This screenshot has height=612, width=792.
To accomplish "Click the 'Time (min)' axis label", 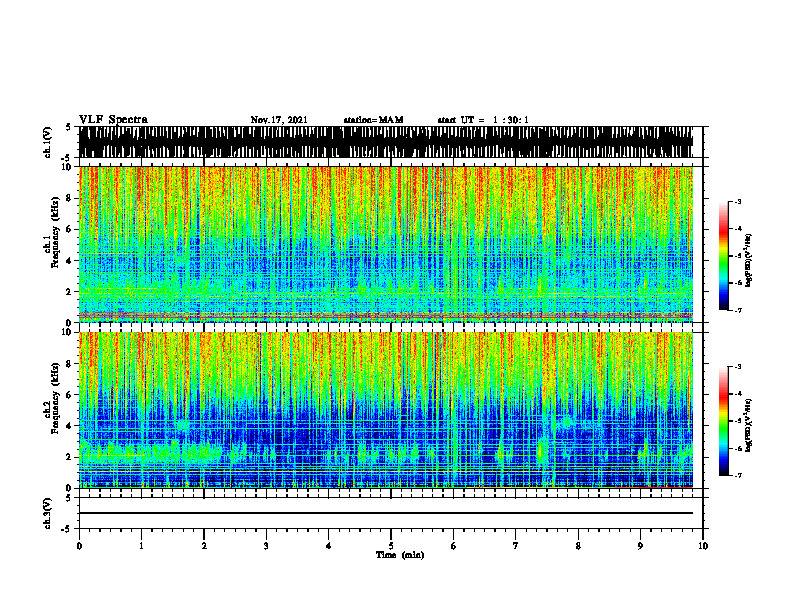I will [x=400, y=555].
